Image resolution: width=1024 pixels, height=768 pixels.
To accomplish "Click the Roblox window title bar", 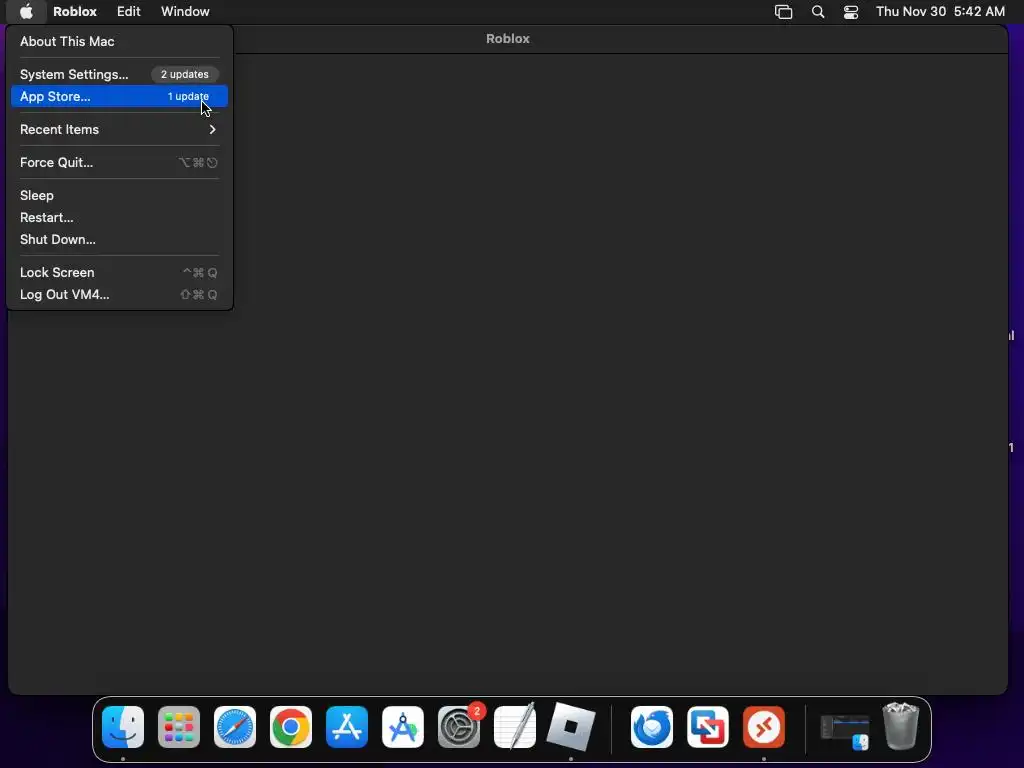I will 507,39.
